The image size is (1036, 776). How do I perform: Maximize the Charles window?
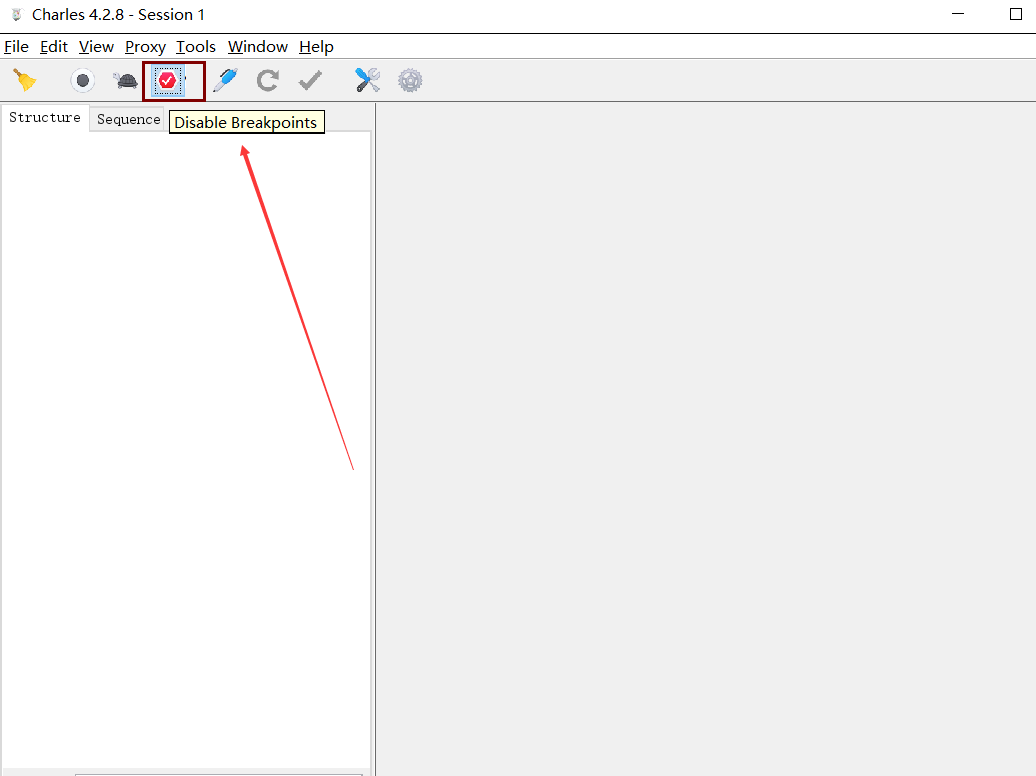[x=1016, y=14]
